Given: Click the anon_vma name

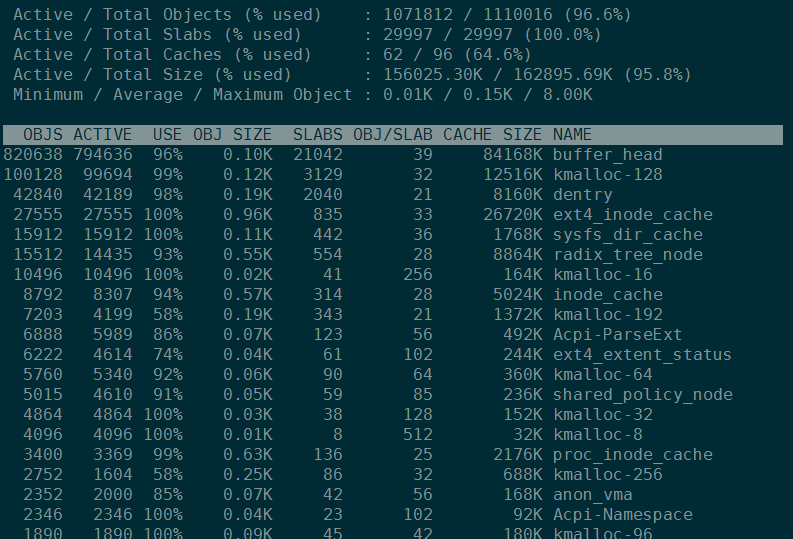Looking at the screenshot, I should (x=593, y=494).
